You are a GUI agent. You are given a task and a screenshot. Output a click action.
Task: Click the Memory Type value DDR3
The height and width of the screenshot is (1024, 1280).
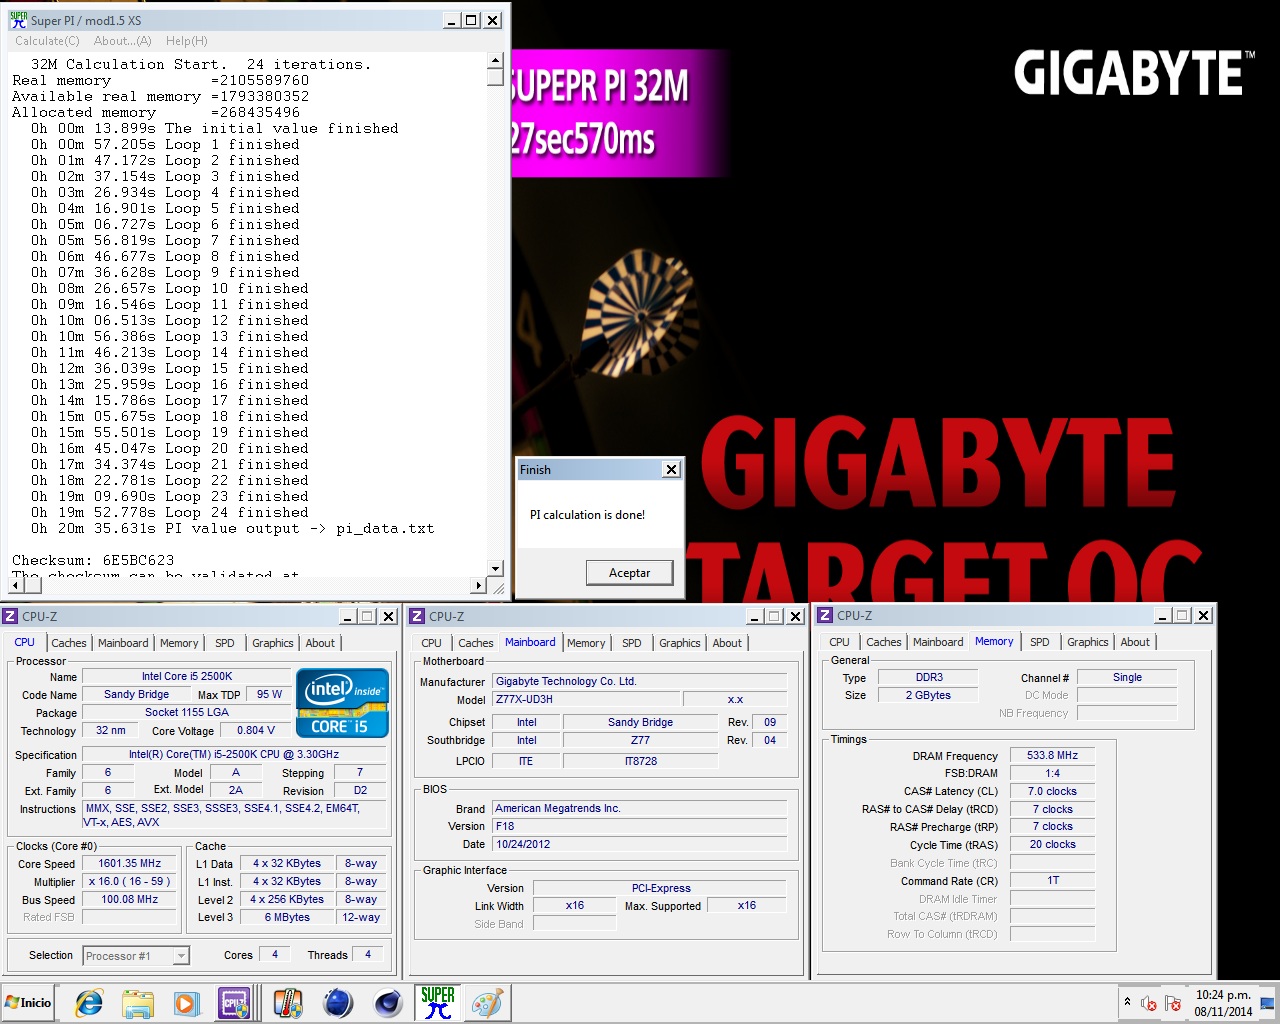(929, 677)
